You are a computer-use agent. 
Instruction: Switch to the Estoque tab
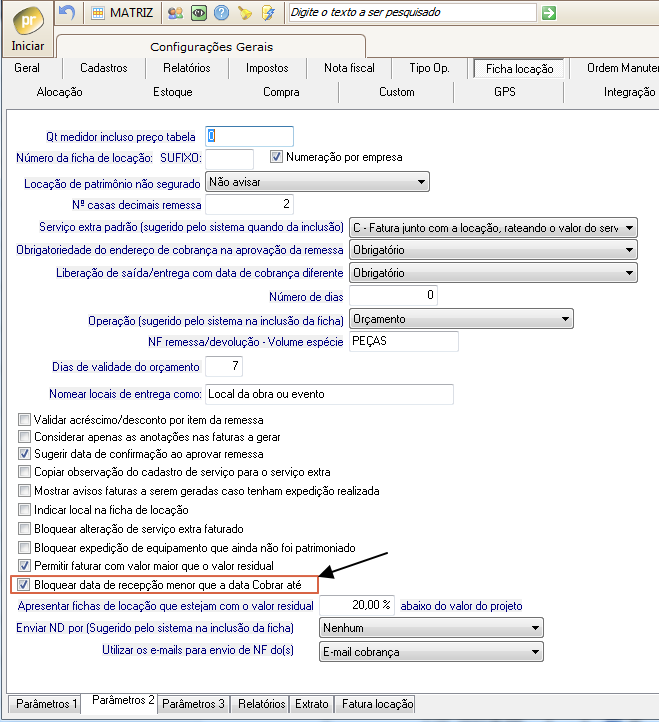[x=173, y=92]
